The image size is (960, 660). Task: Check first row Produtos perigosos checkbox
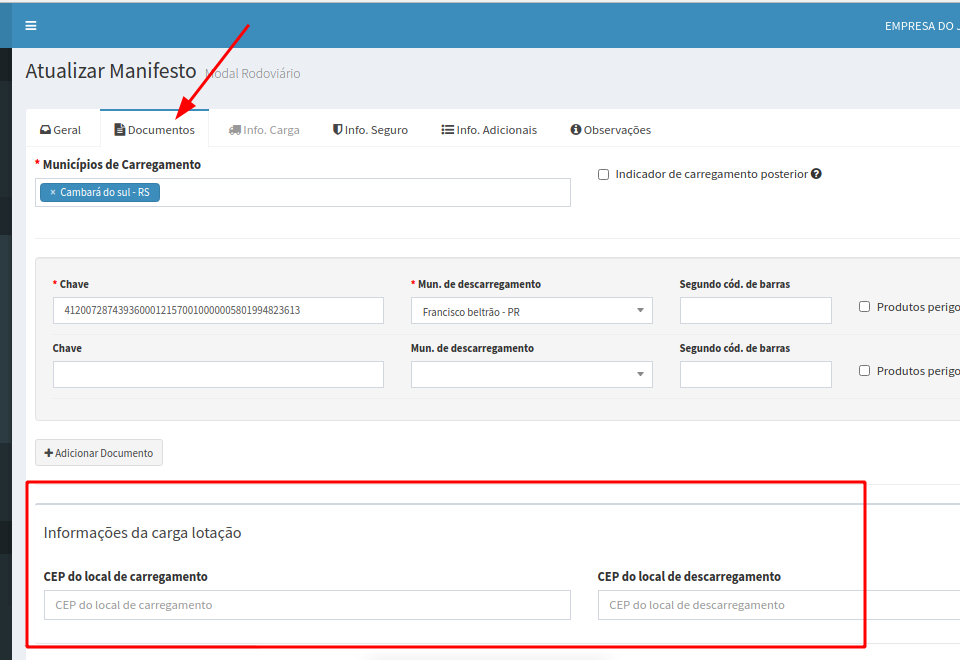(x=864, y=307)
